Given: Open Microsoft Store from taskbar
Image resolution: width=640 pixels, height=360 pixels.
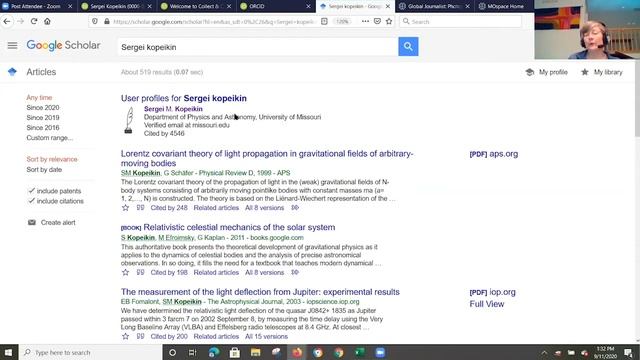Looking at the screenshot, I should pyautogui.click(x=235, y=352).
